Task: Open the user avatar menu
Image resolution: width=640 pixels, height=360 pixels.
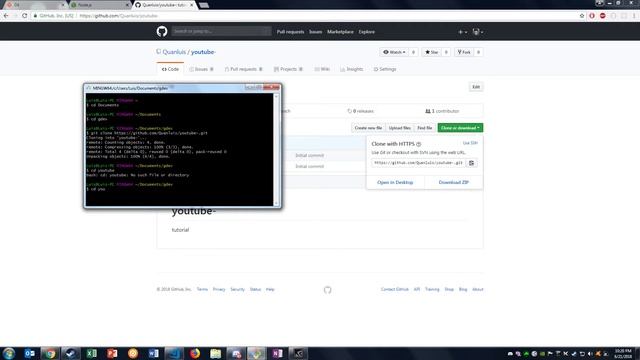Action: 478,32
